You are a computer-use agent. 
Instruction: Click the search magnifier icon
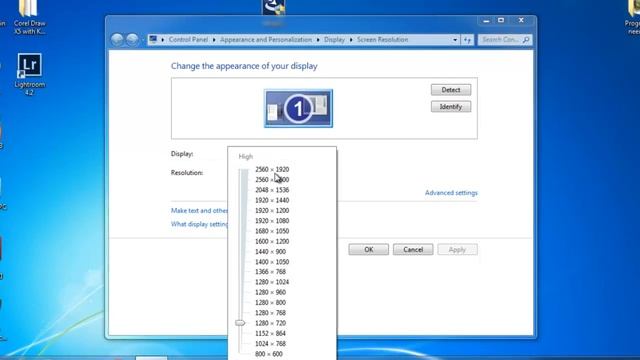[526, 40]
